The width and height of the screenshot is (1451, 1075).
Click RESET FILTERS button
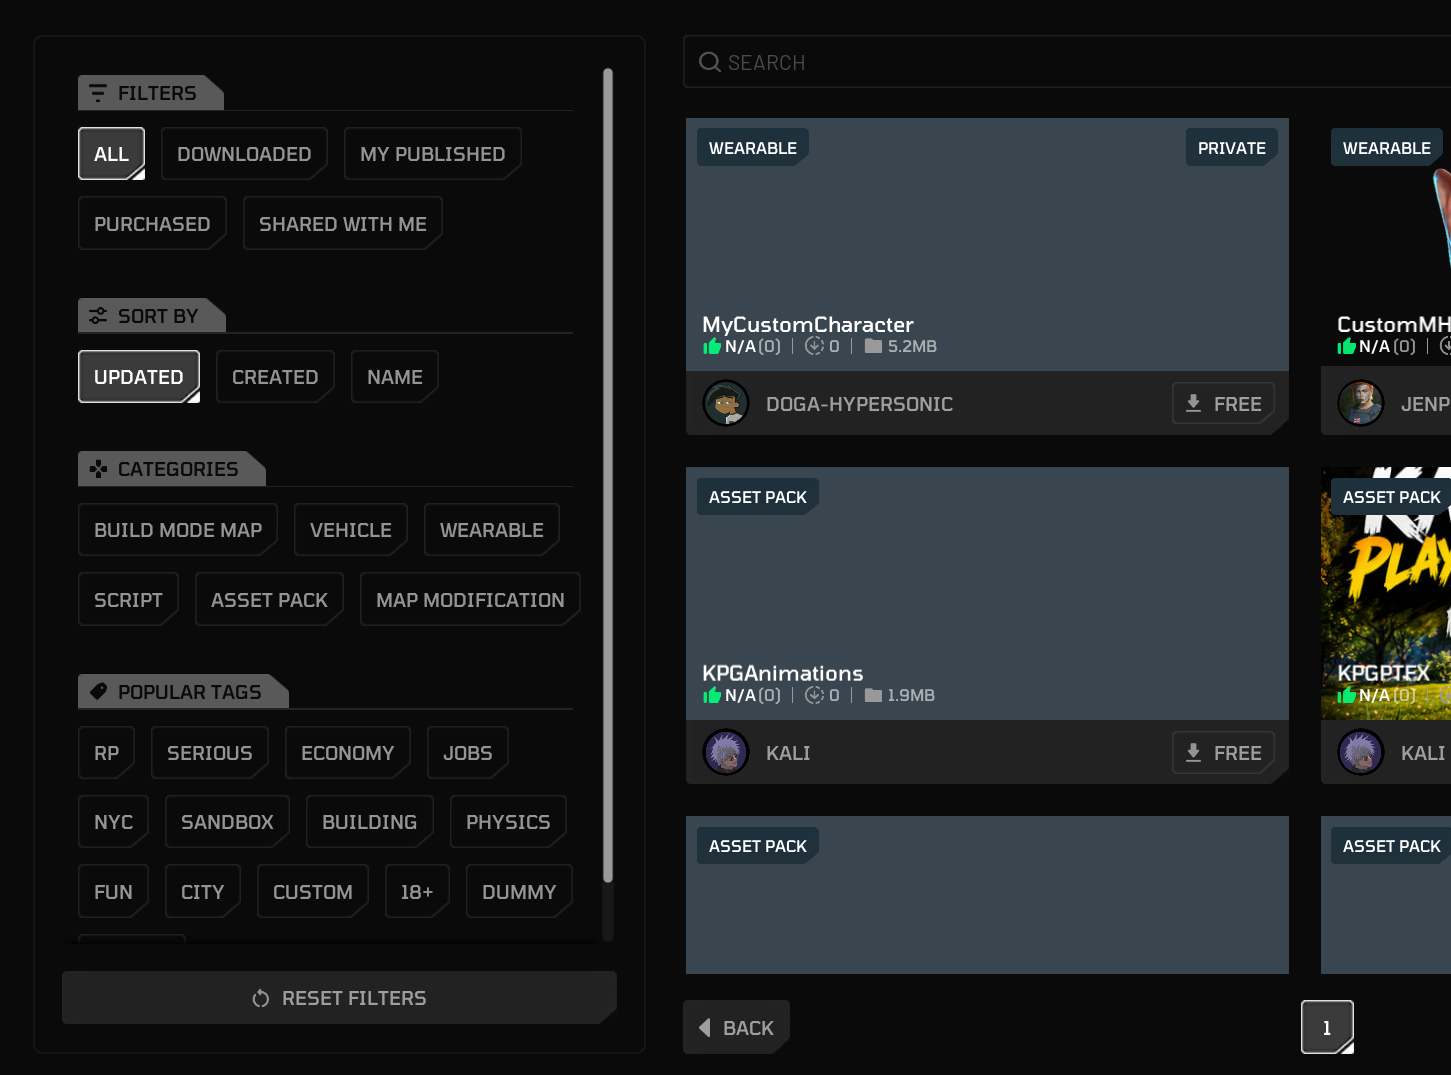click(x=339, y=998)
